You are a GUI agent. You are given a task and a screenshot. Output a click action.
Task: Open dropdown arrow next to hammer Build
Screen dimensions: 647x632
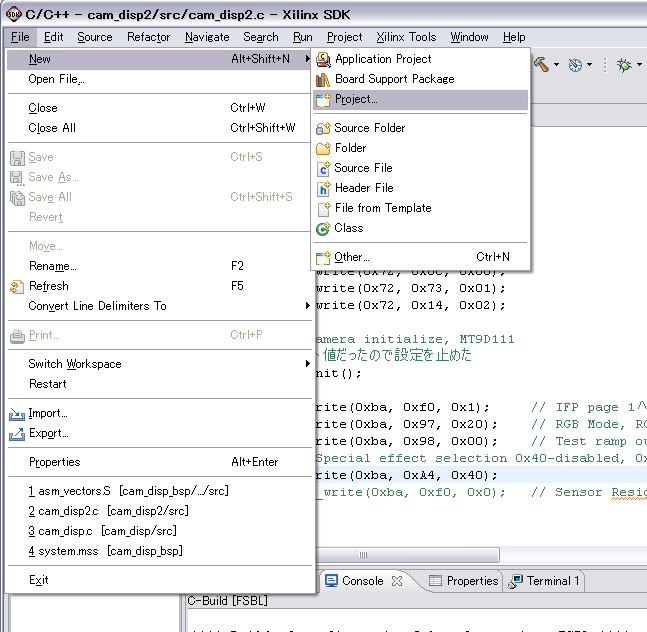556,65
